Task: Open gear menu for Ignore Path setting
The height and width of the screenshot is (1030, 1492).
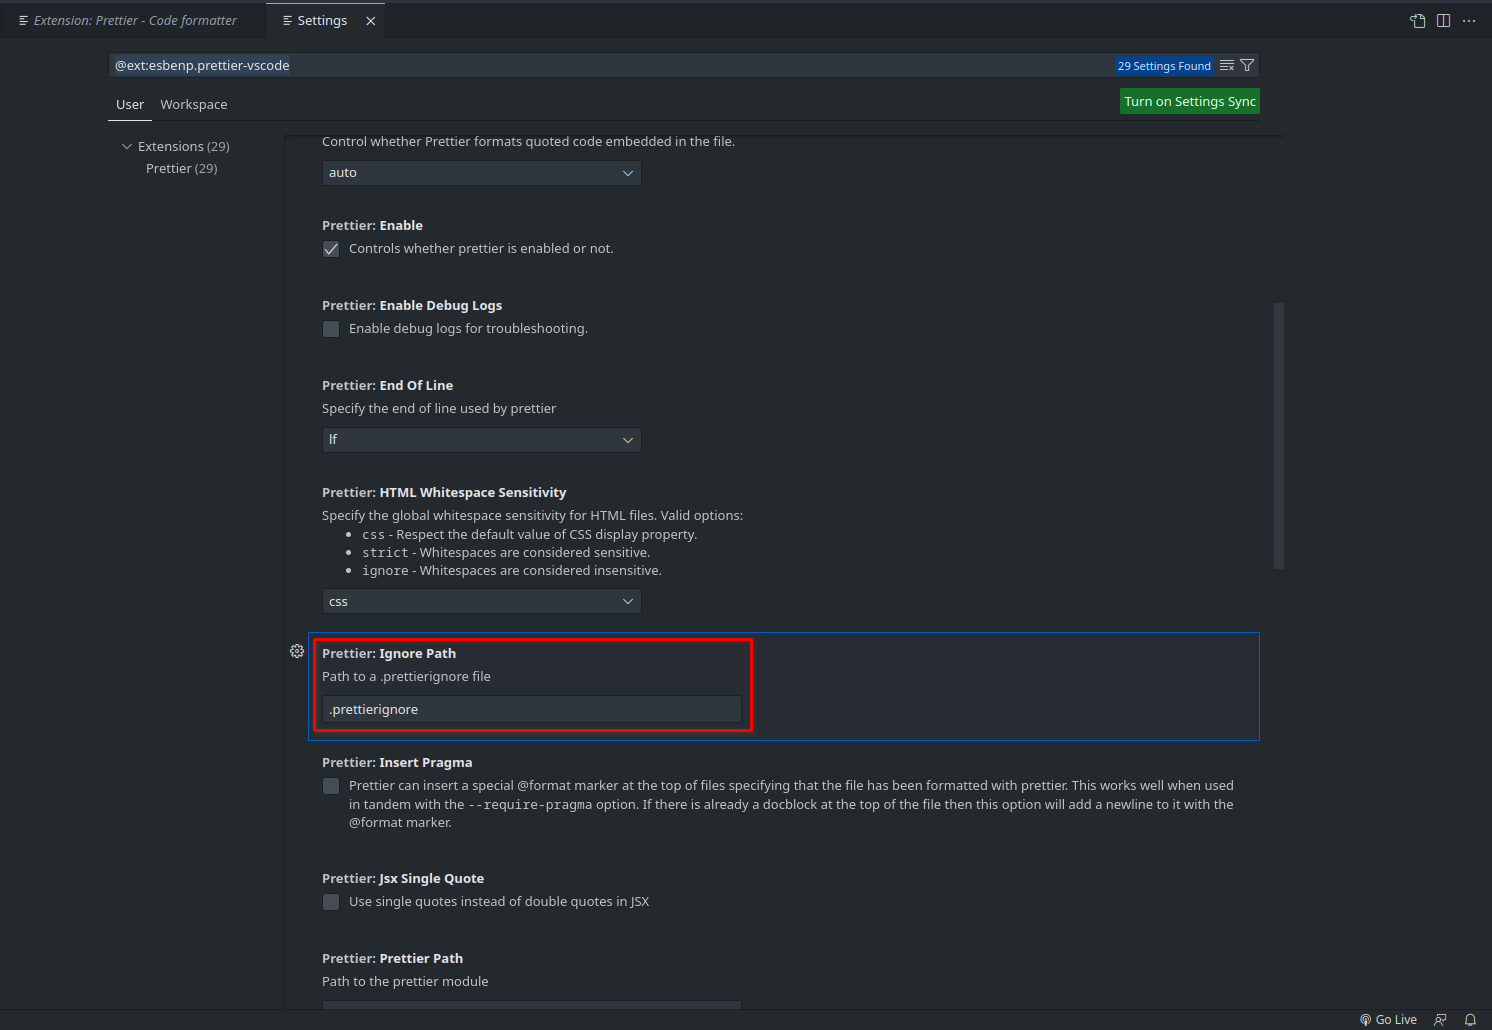Action: [297, 651]
